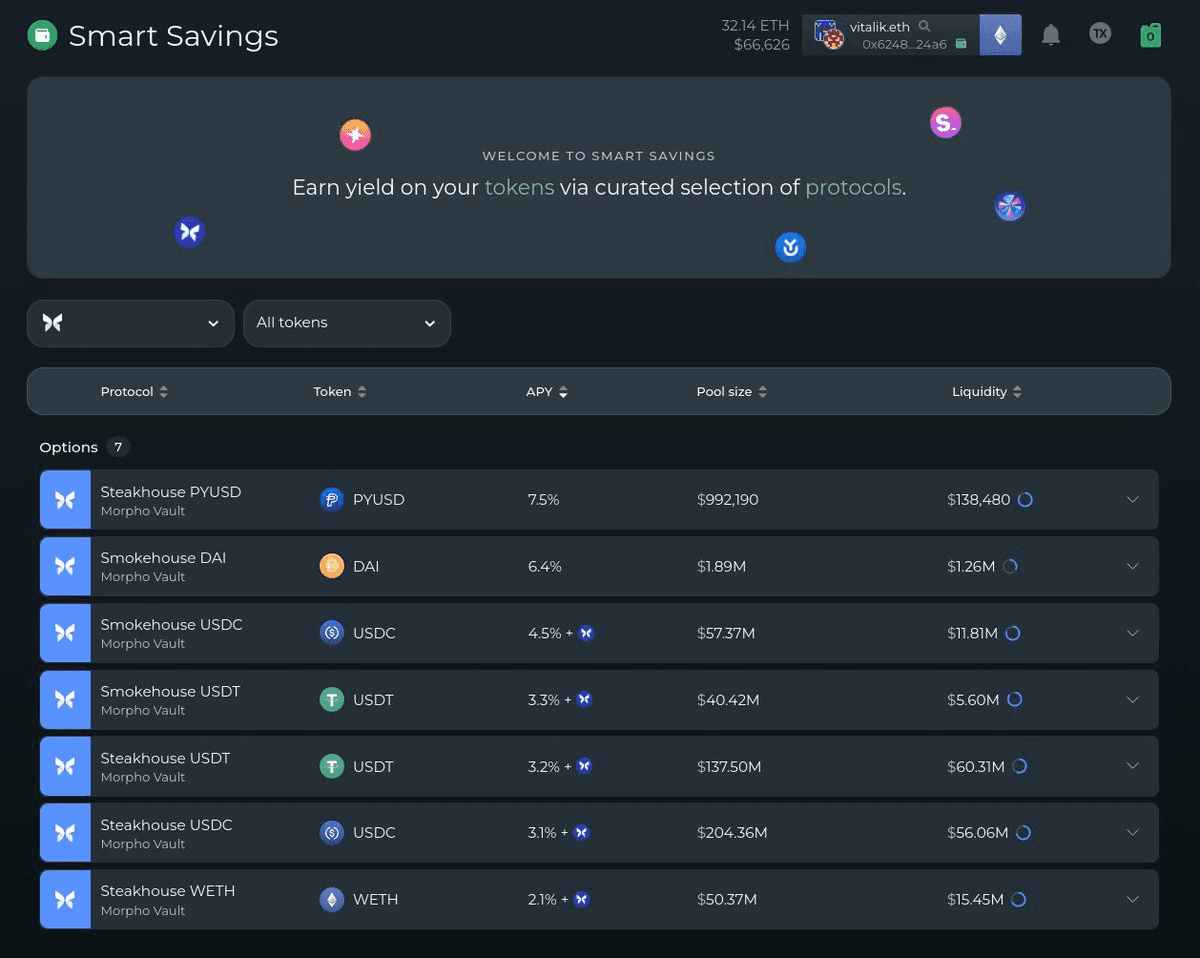
Task: Click the search icon beside vitalik.eth
Action: pos(924,26)
